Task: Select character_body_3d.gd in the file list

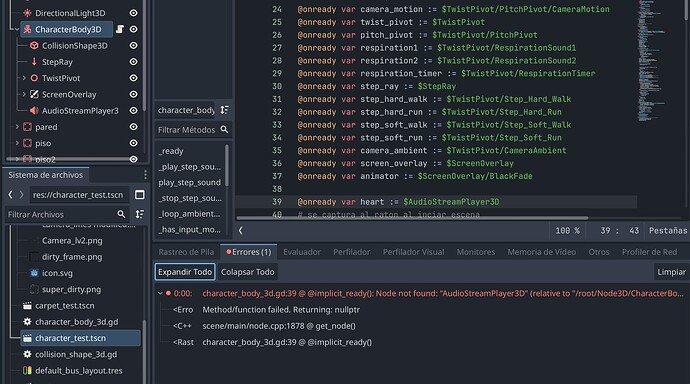Action: (76, 322)
